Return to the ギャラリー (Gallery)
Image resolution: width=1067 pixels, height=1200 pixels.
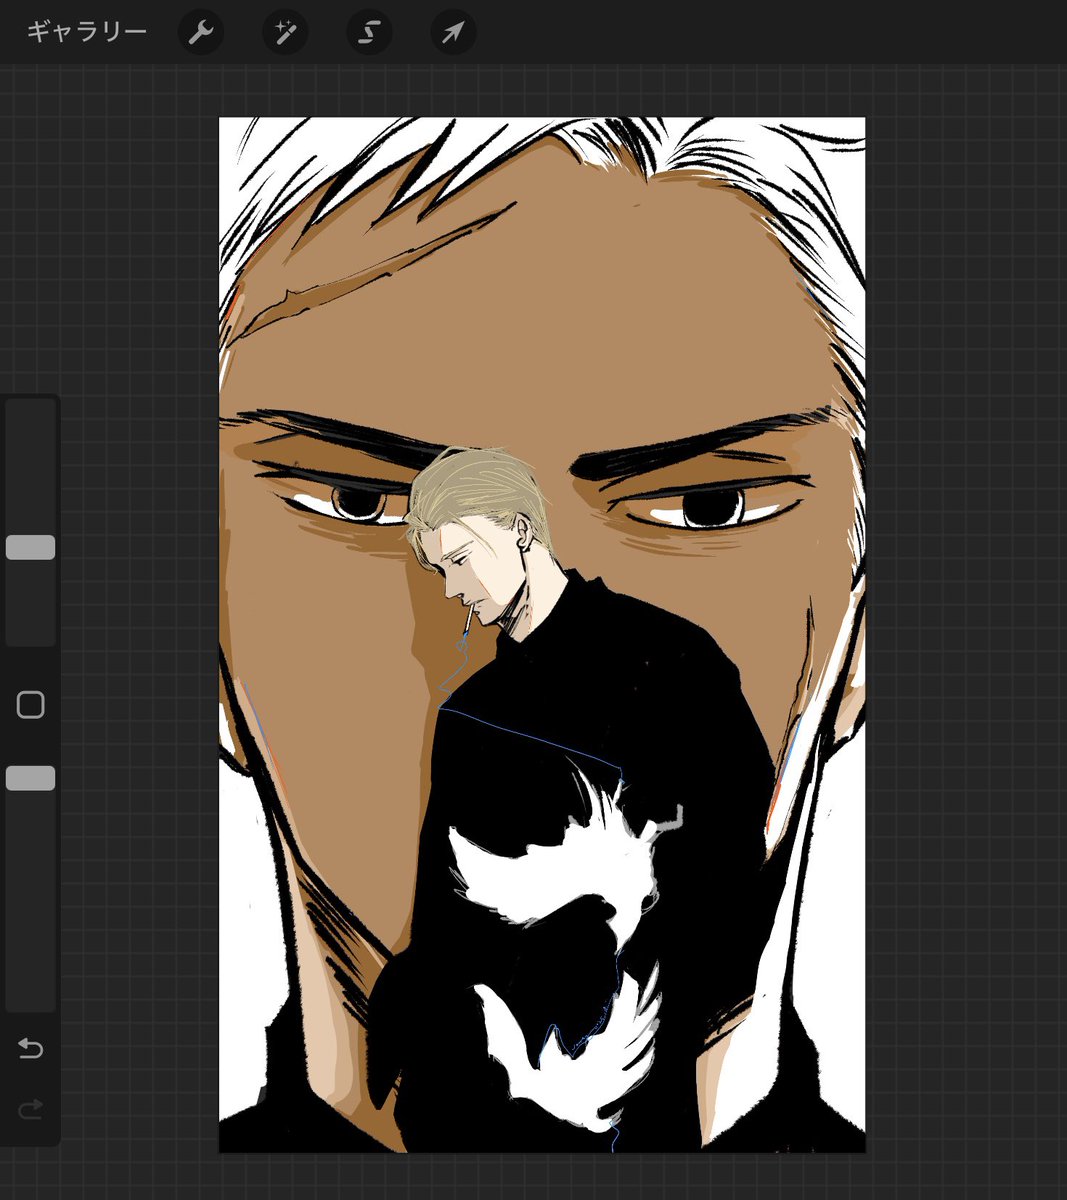tap(87, 32)
